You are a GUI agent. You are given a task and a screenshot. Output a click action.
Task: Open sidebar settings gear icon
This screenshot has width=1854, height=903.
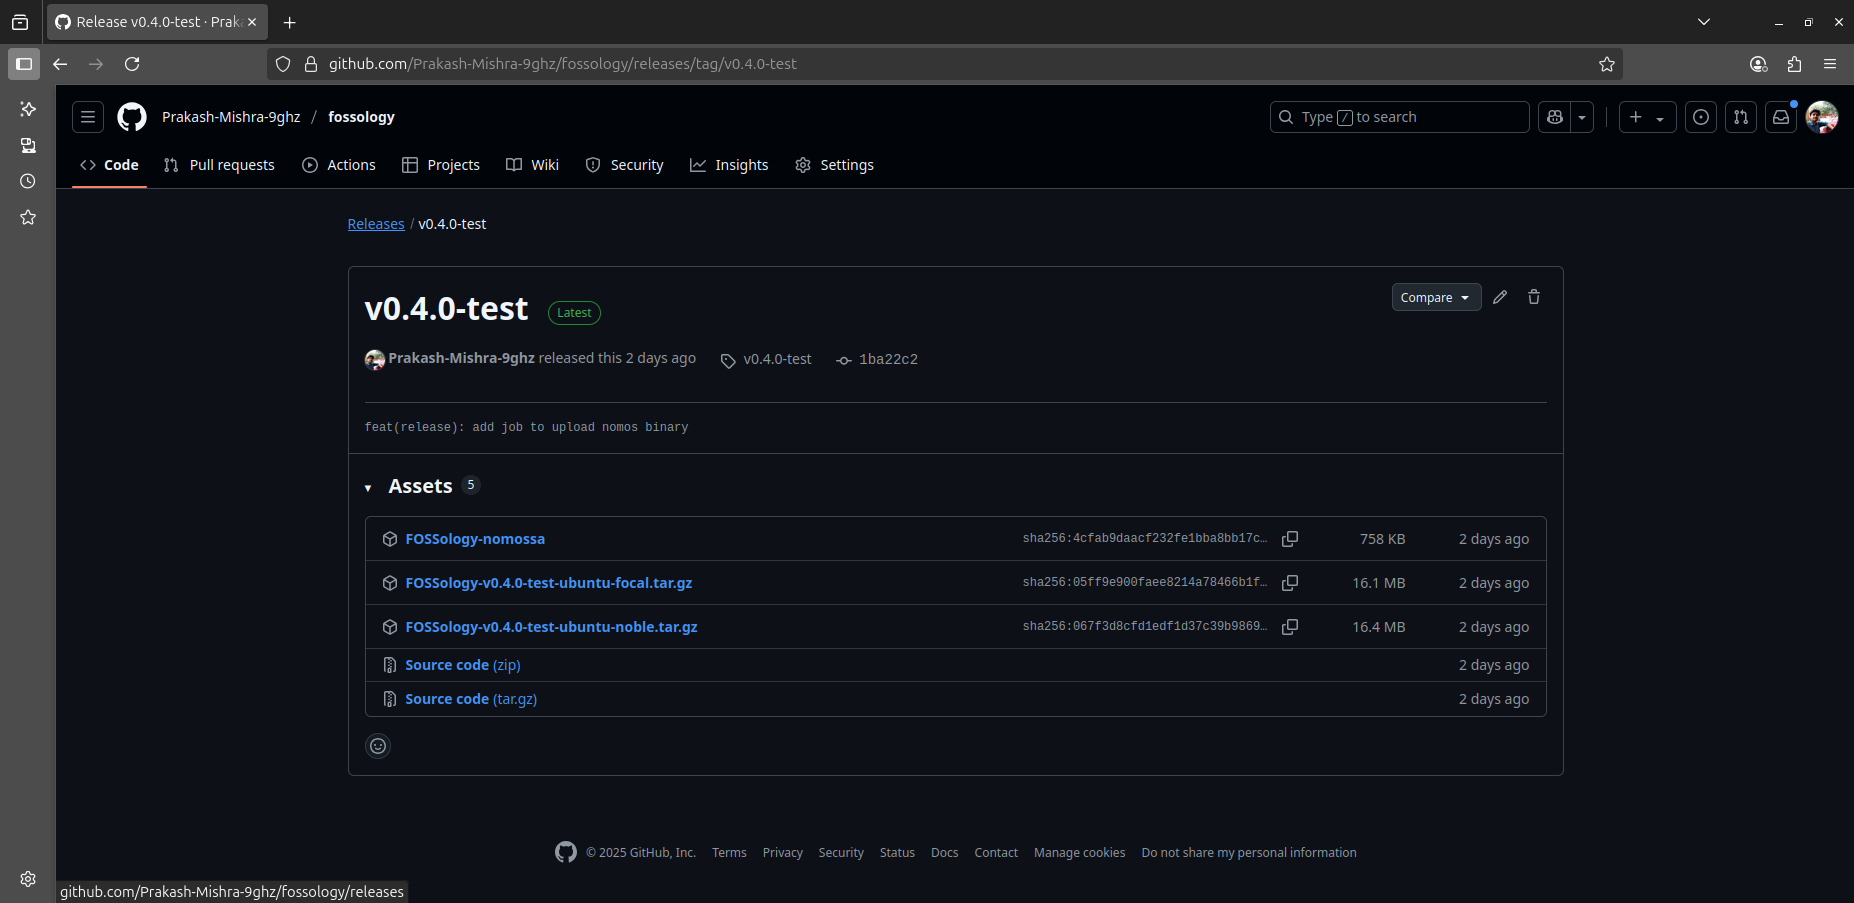(x=28, y=879)
